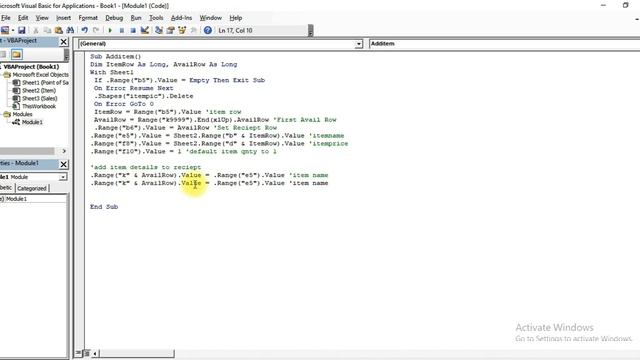Select Sheet2 (Item) in project tree
Viewport: 640px width, 360px height.
point(39,91)
